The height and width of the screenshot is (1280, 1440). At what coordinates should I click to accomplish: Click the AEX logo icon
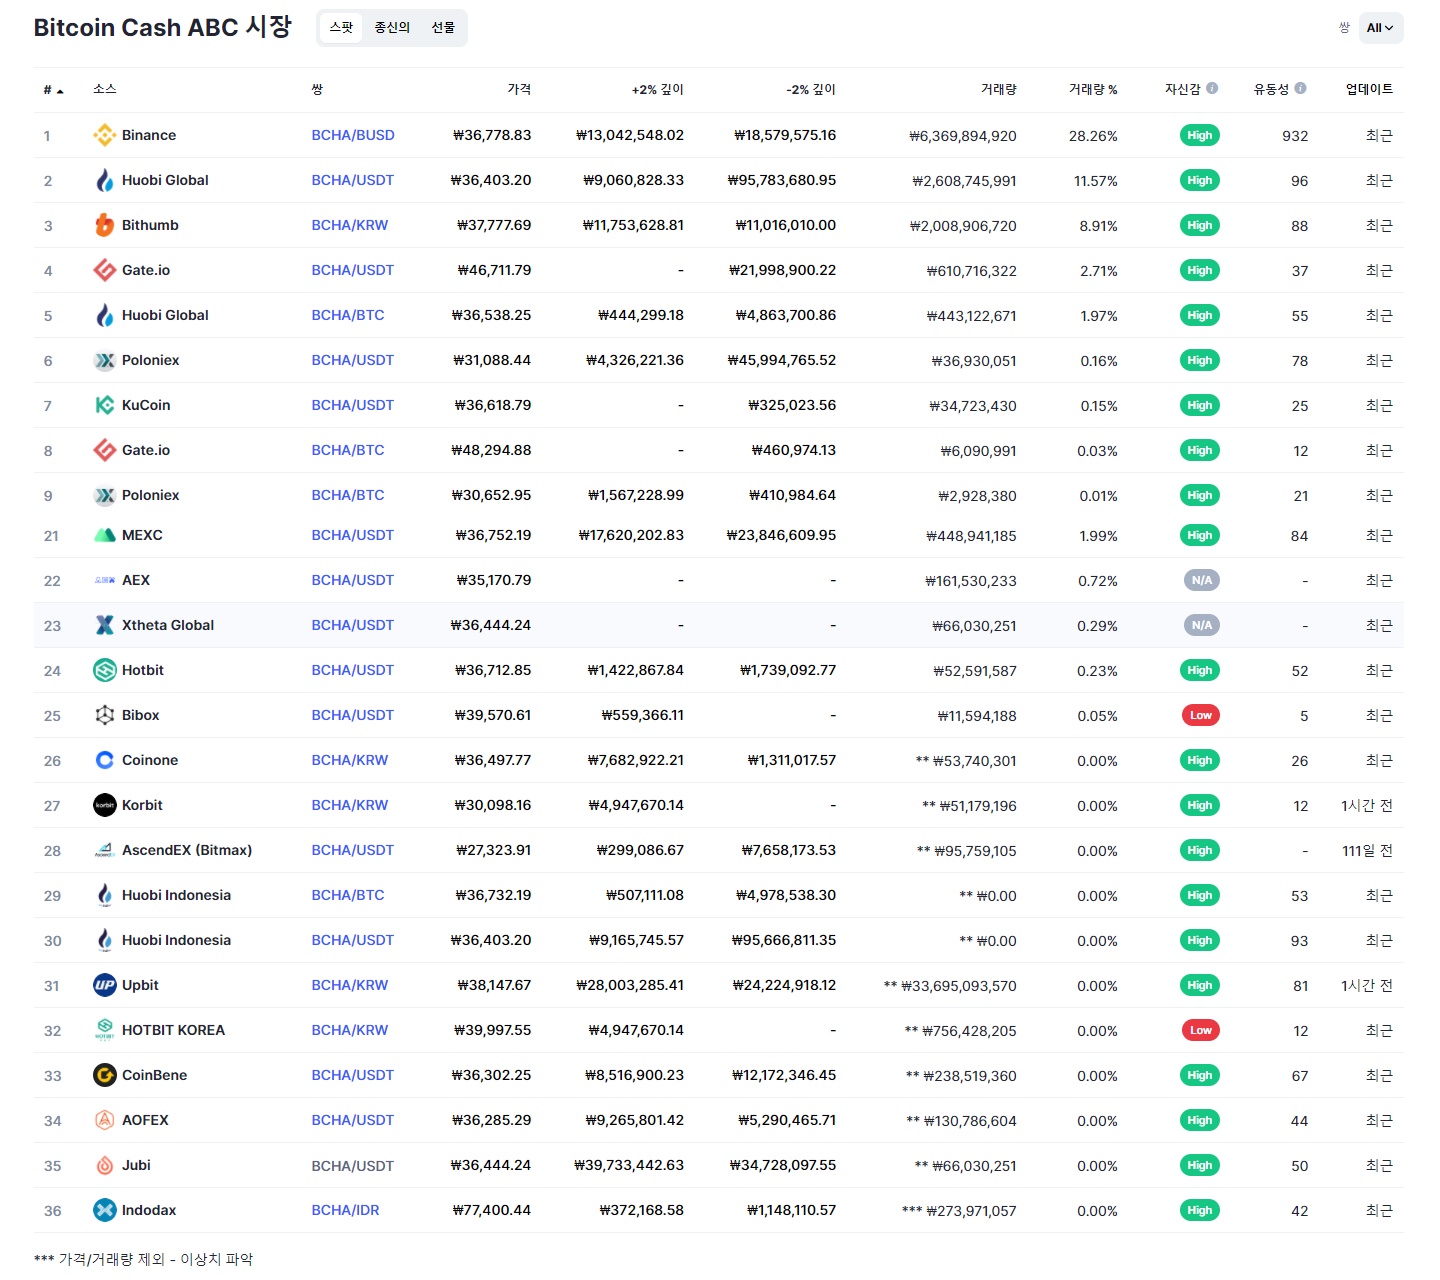coord(104,580)
